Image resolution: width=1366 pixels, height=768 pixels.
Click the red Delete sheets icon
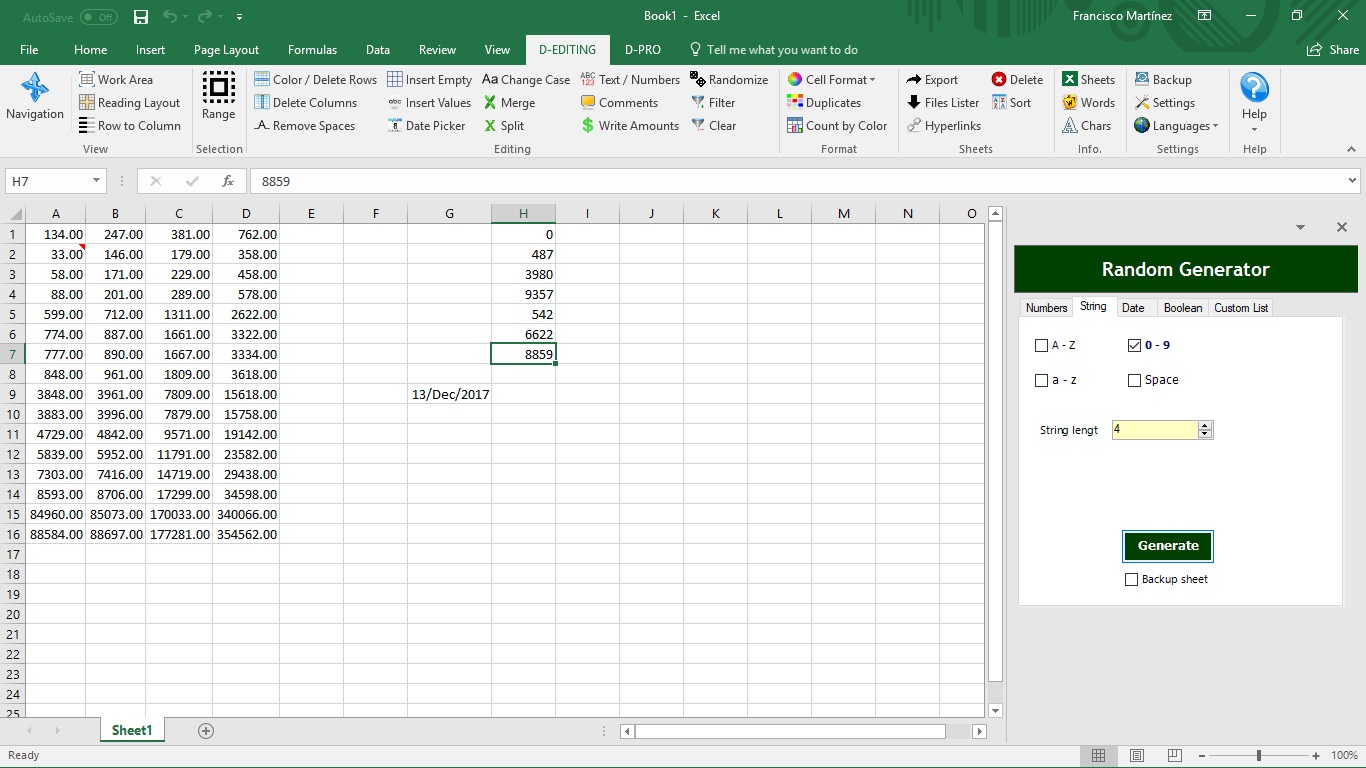[999, 80]
